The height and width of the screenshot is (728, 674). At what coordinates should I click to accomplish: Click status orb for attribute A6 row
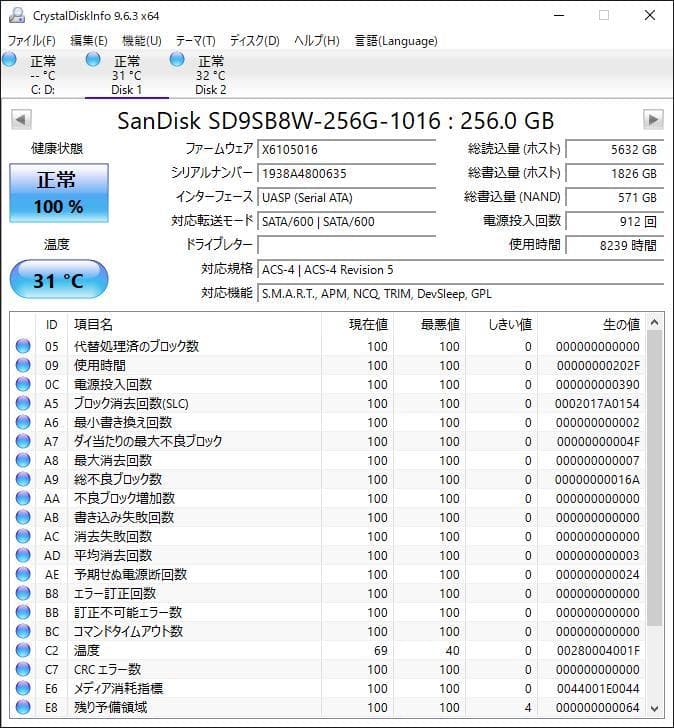coord(23,422)
